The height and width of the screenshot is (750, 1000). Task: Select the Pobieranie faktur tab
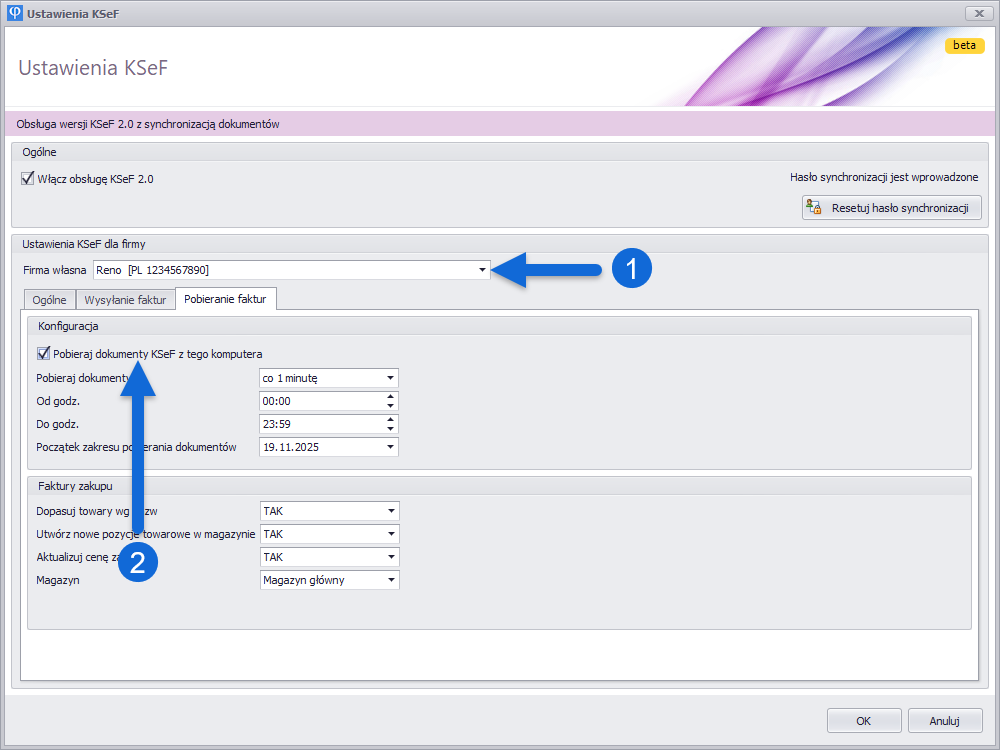point(225,300)
